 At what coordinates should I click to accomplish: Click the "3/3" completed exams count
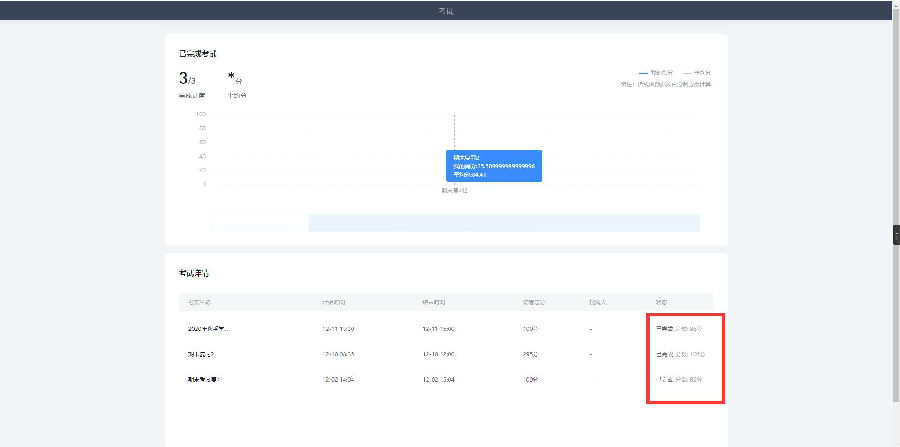tap(187, 78)
